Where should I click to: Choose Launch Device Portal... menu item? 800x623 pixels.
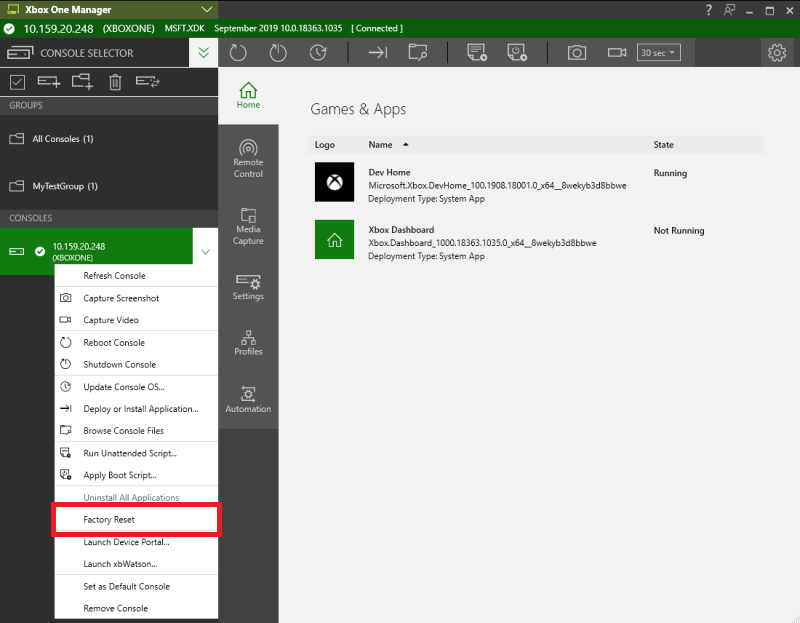click(x=136, y=542)
